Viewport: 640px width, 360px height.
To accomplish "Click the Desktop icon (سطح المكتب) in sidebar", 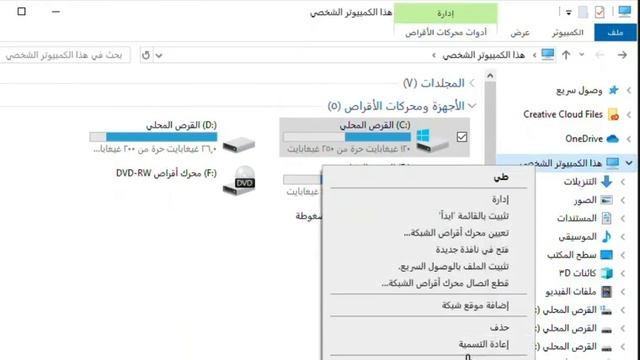I will (607, 255).
